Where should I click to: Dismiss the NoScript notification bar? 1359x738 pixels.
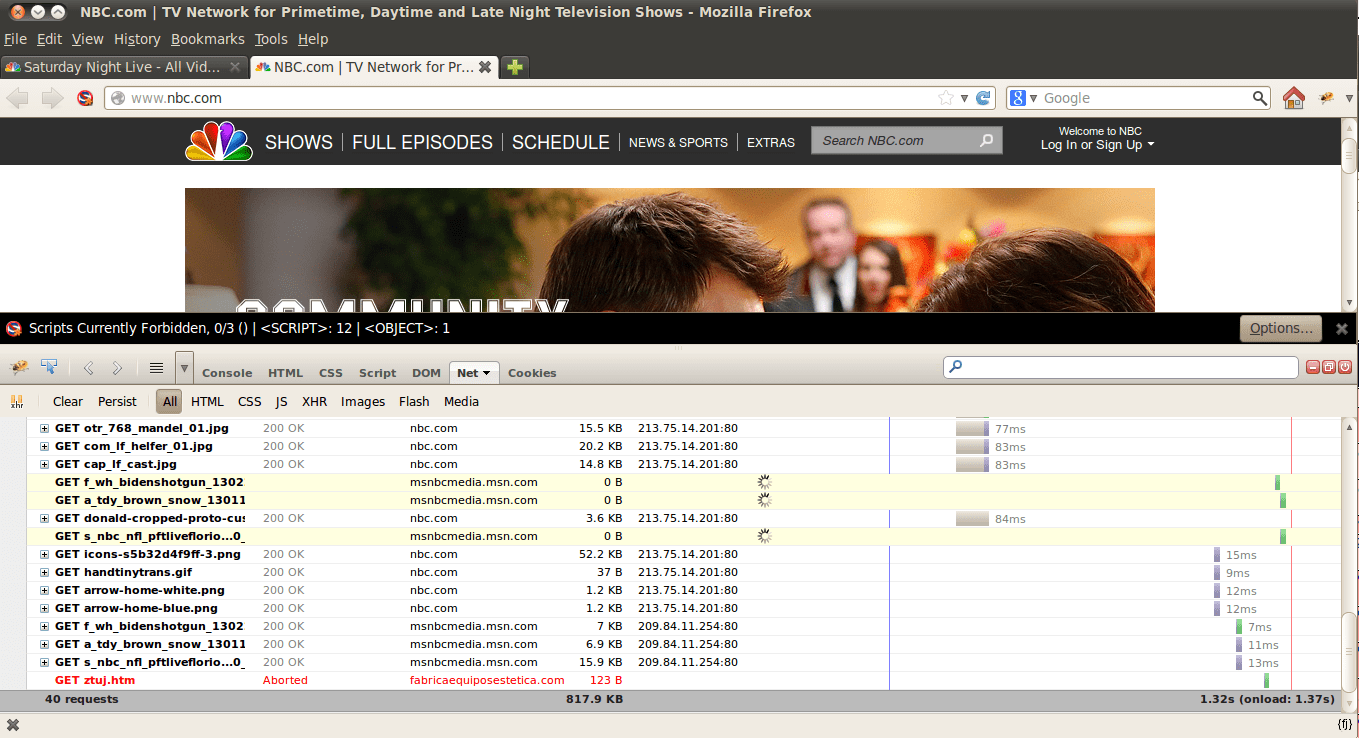click(1342, 328)
